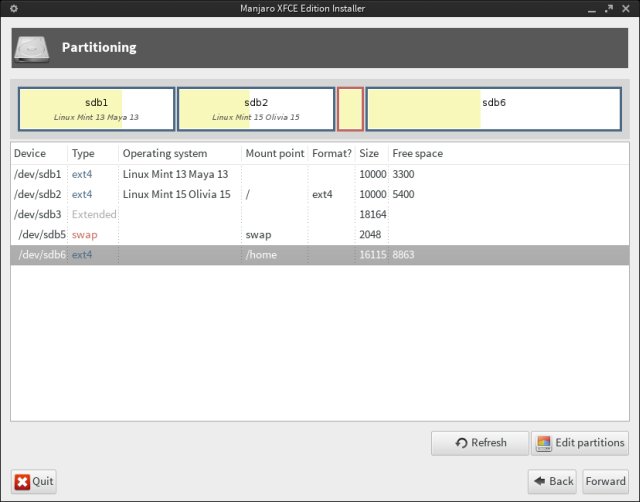
Task: Click the window menu icon in title bar
Action: point(11,9)
